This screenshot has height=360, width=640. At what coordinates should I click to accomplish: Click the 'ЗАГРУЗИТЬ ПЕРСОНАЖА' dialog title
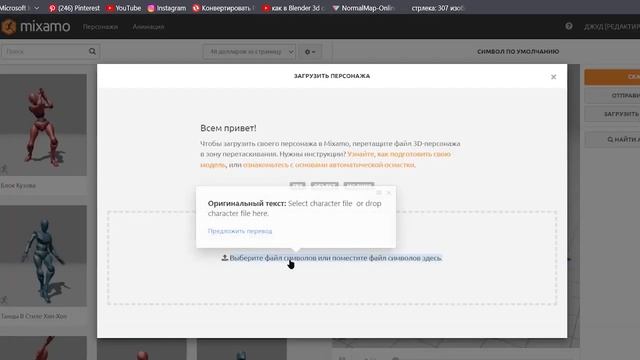[332, 76]
